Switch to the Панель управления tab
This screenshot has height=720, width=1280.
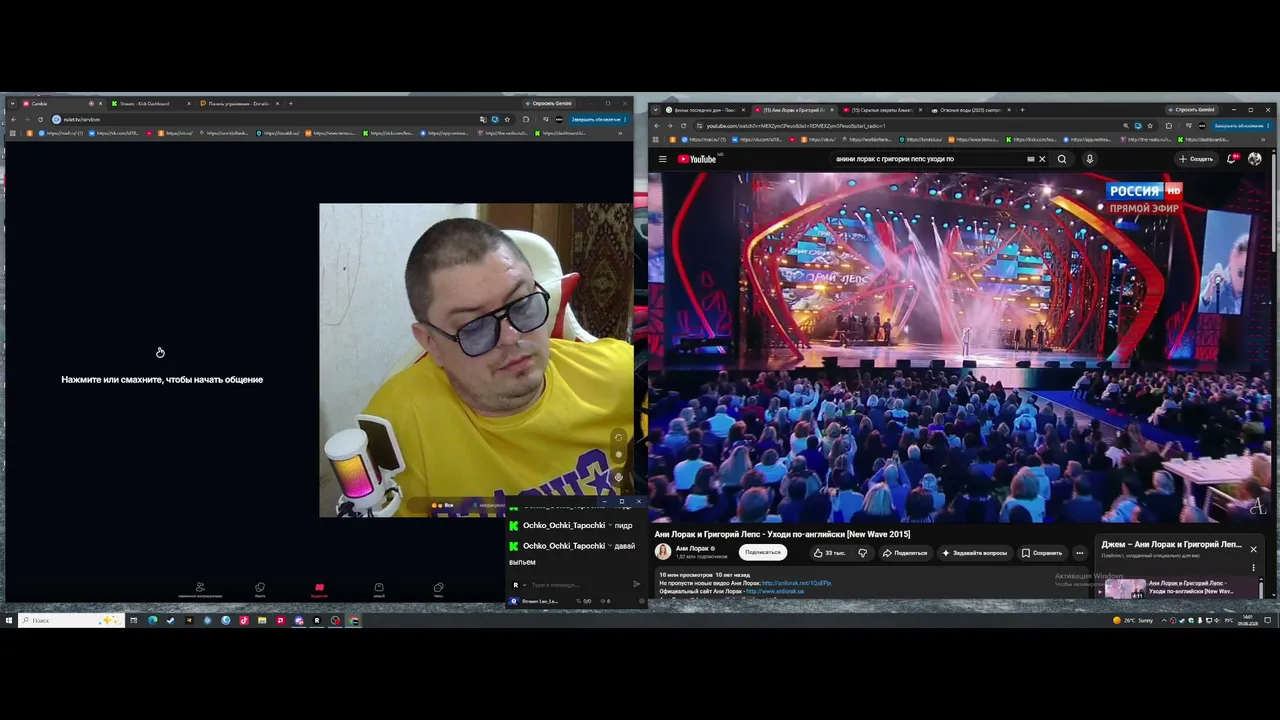[239, 104]
